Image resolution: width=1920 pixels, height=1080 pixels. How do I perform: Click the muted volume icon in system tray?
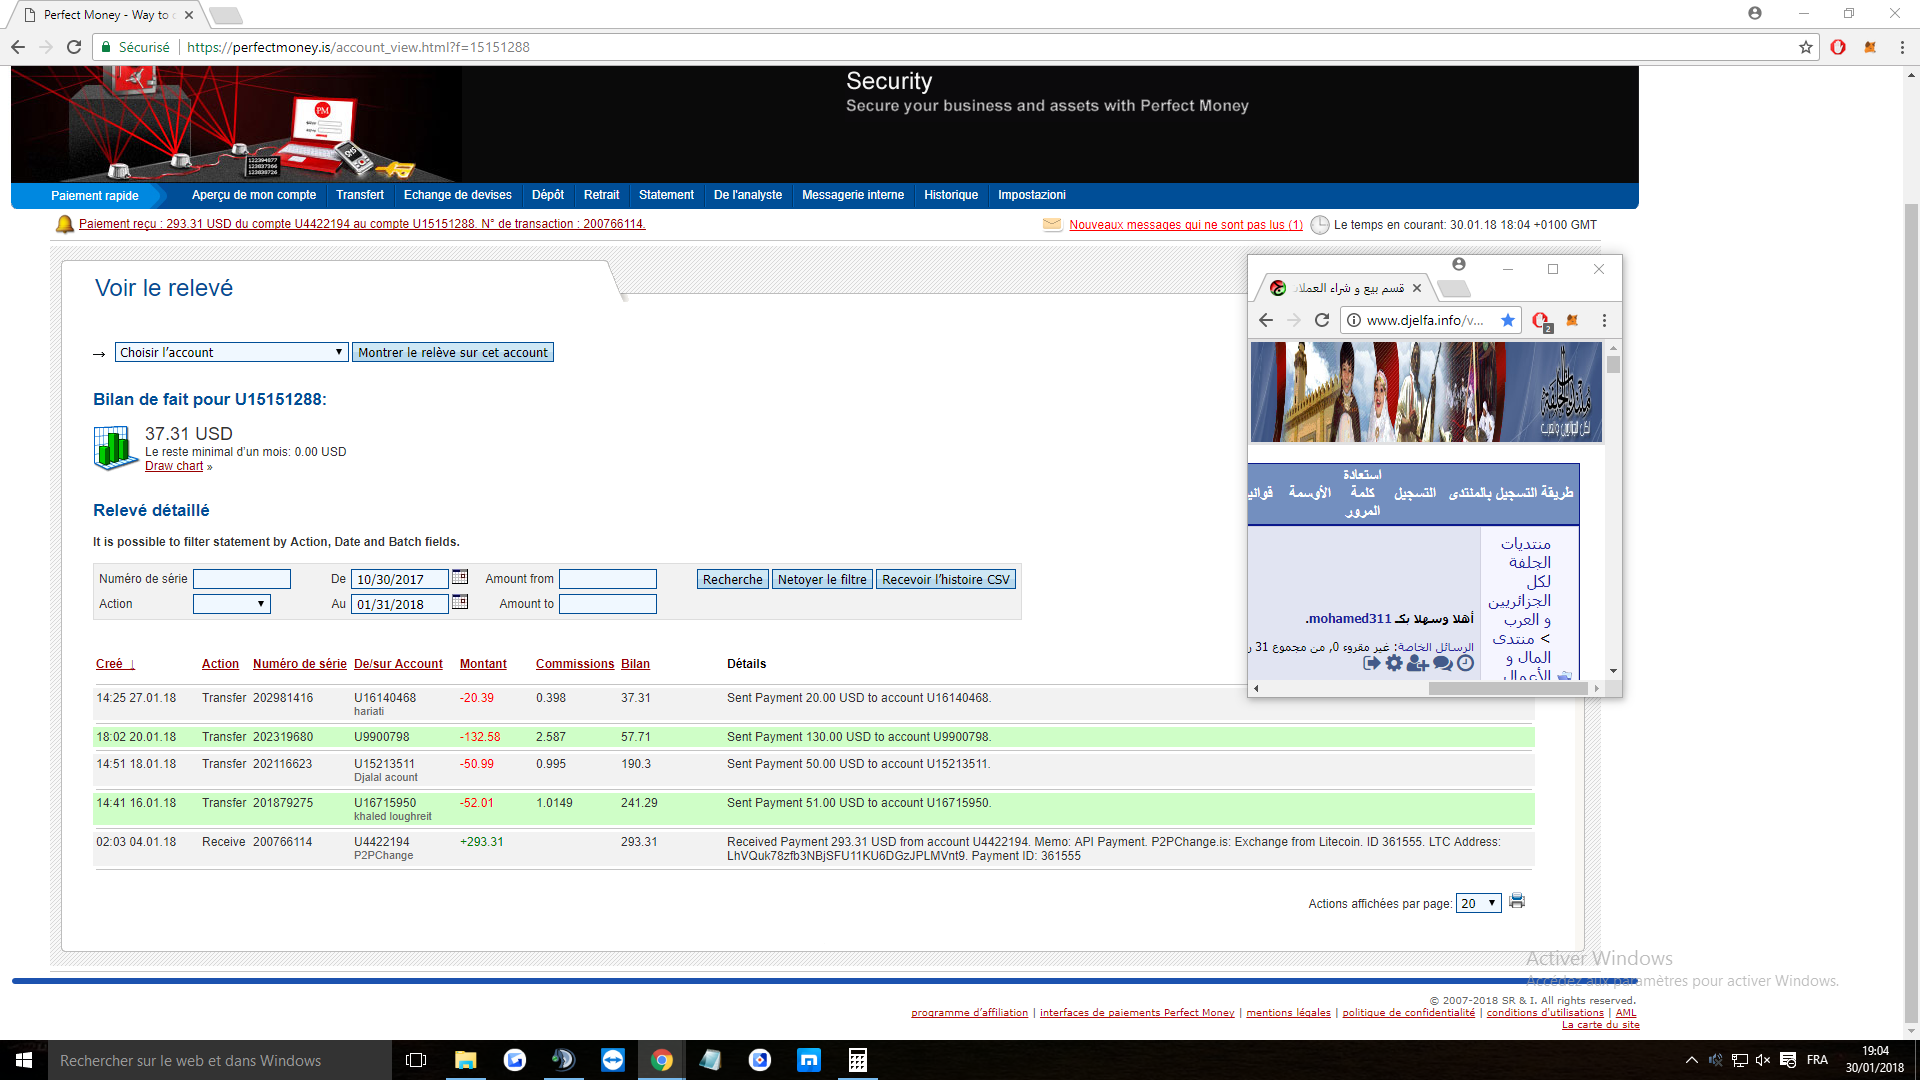(1763, 1060)
